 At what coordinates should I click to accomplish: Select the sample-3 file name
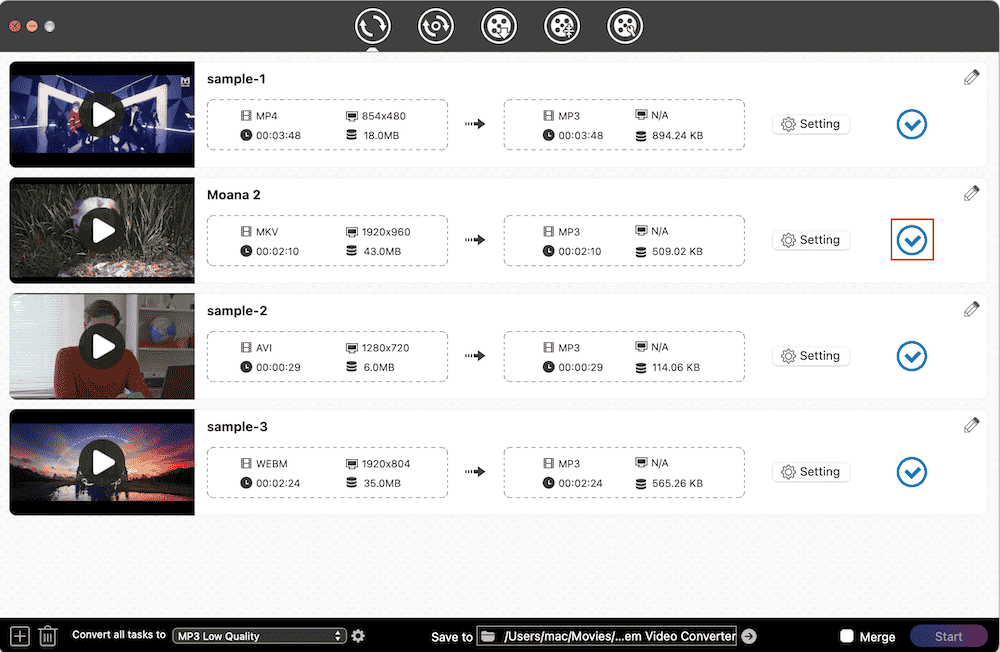click(237, 427)
